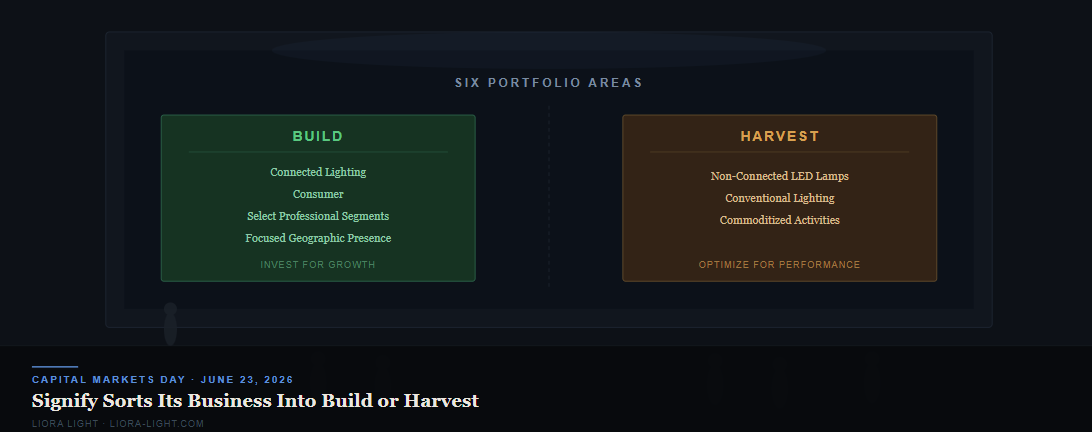This screenshot has height=432, width=1092.
Task: Click Select Professional Segments entry
Action: 318,216
